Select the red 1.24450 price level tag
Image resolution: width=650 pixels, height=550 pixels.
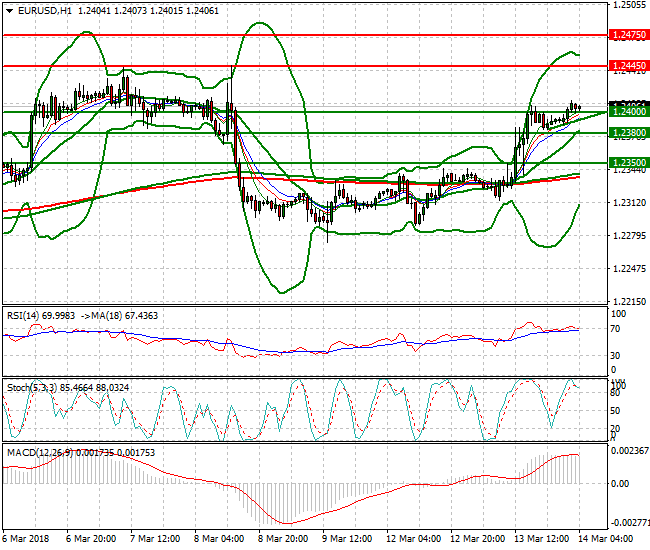coord(630,66)
